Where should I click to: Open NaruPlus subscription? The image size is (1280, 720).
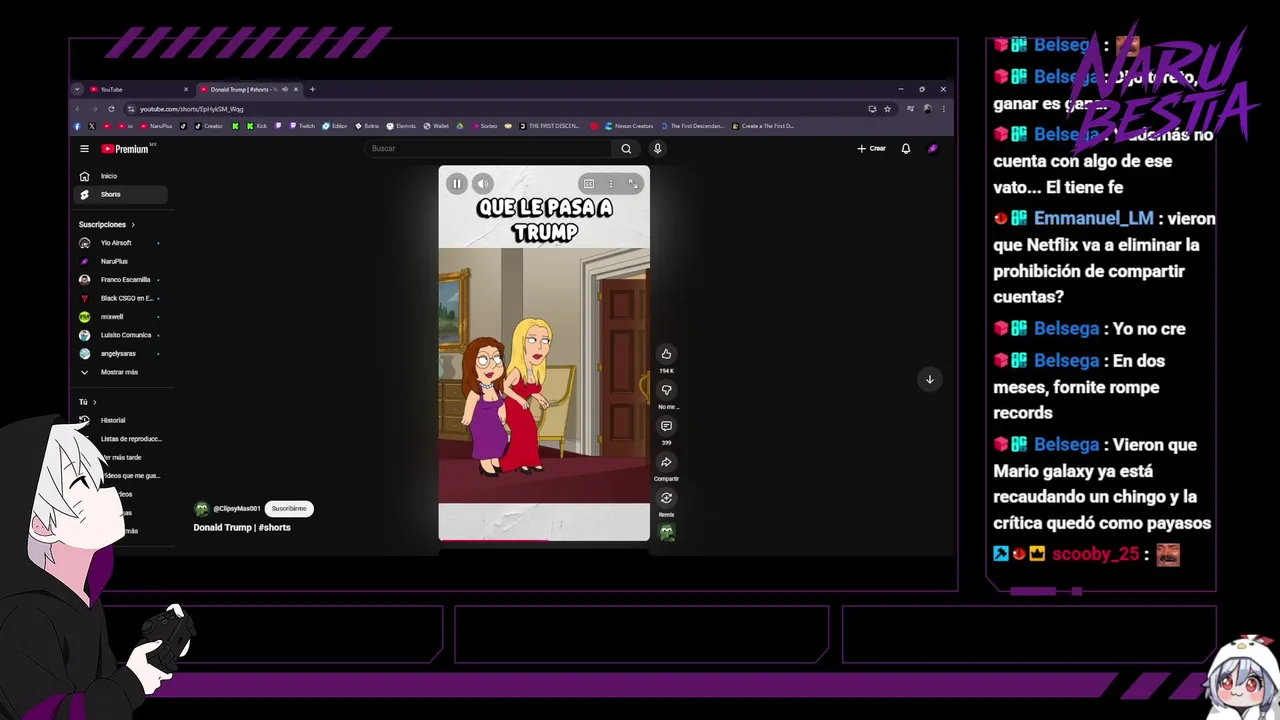(121, 261)
